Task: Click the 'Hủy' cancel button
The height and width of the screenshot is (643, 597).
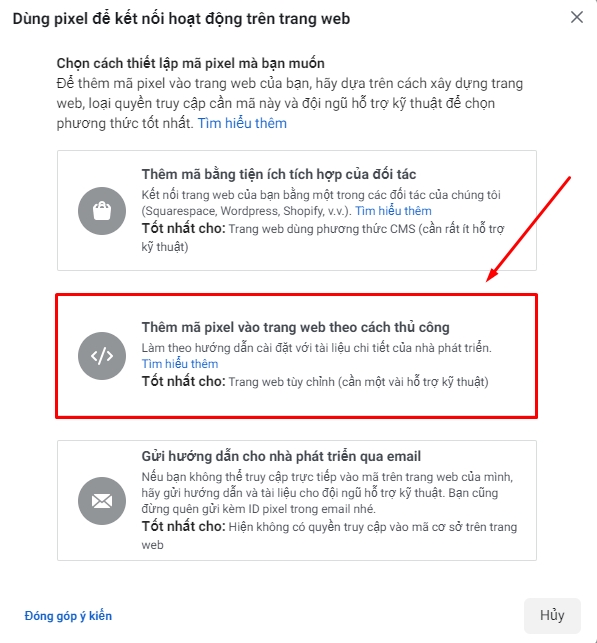Action: [552, 616]
